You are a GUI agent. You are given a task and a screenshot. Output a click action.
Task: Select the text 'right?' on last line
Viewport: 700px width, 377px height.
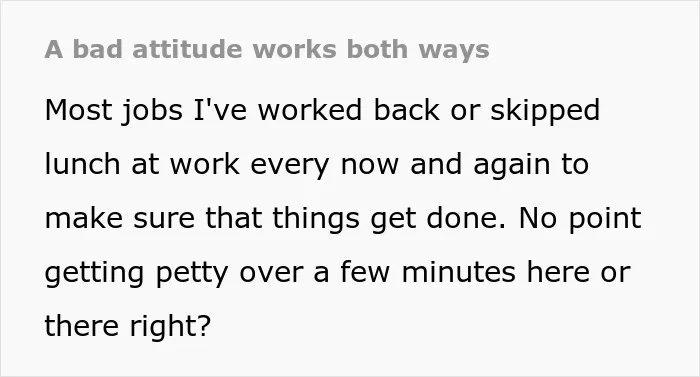170,327
